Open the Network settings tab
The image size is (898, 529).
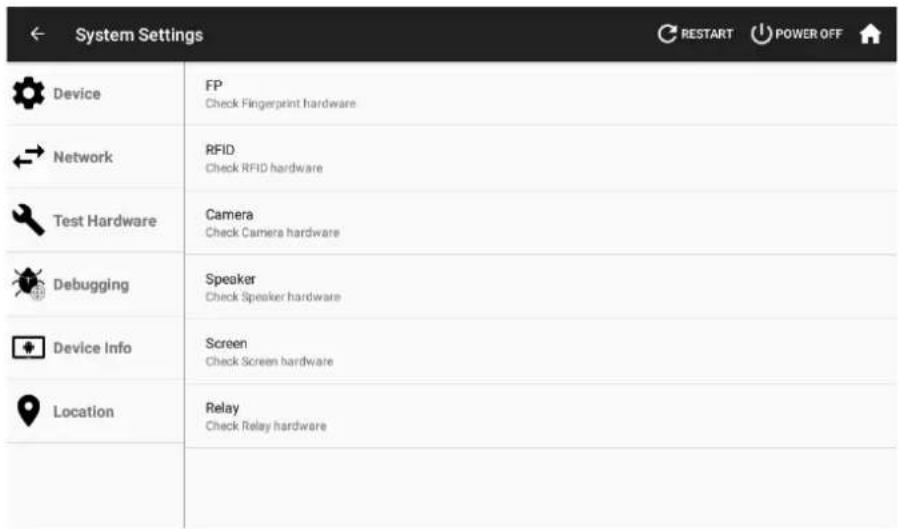click(x=95, y=157)
